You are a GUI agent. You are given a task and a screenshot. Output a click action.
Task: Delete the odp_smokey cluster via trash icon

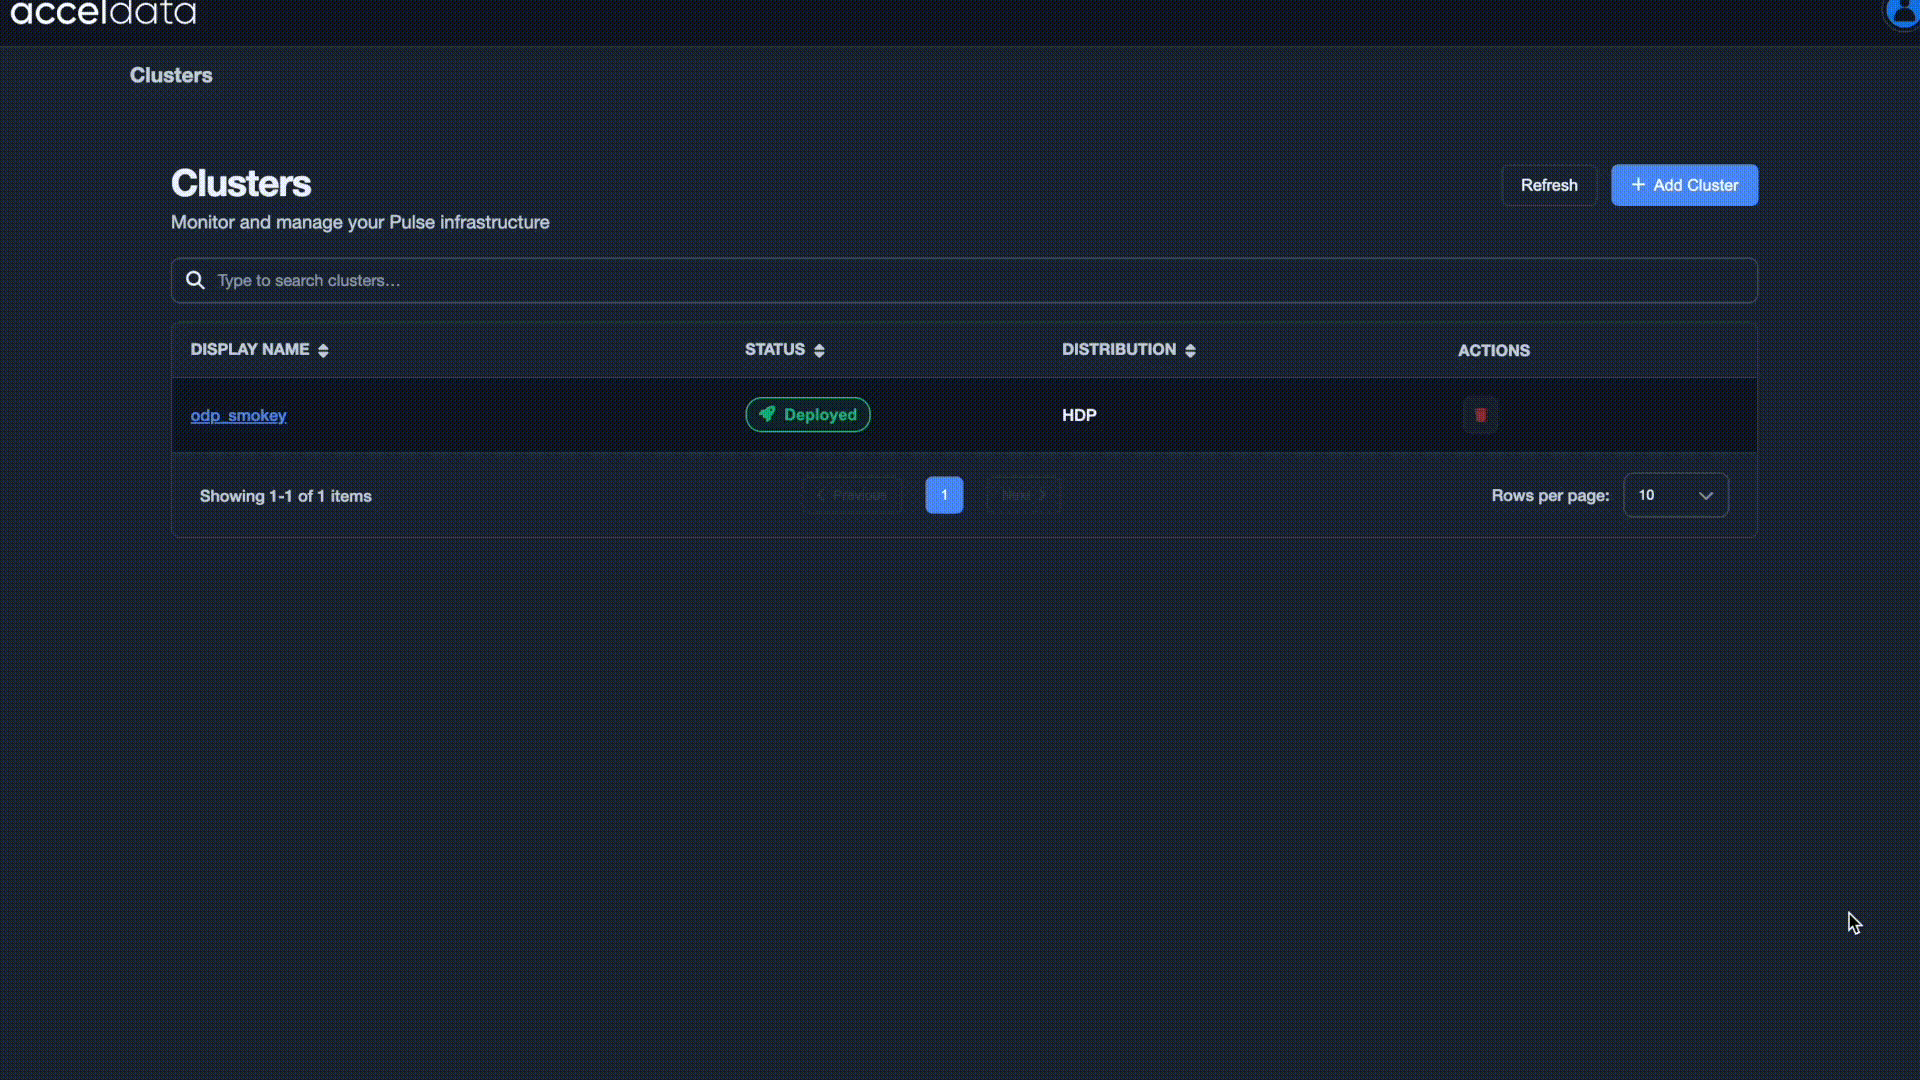pyautogui.click(x=1480, y=415)
